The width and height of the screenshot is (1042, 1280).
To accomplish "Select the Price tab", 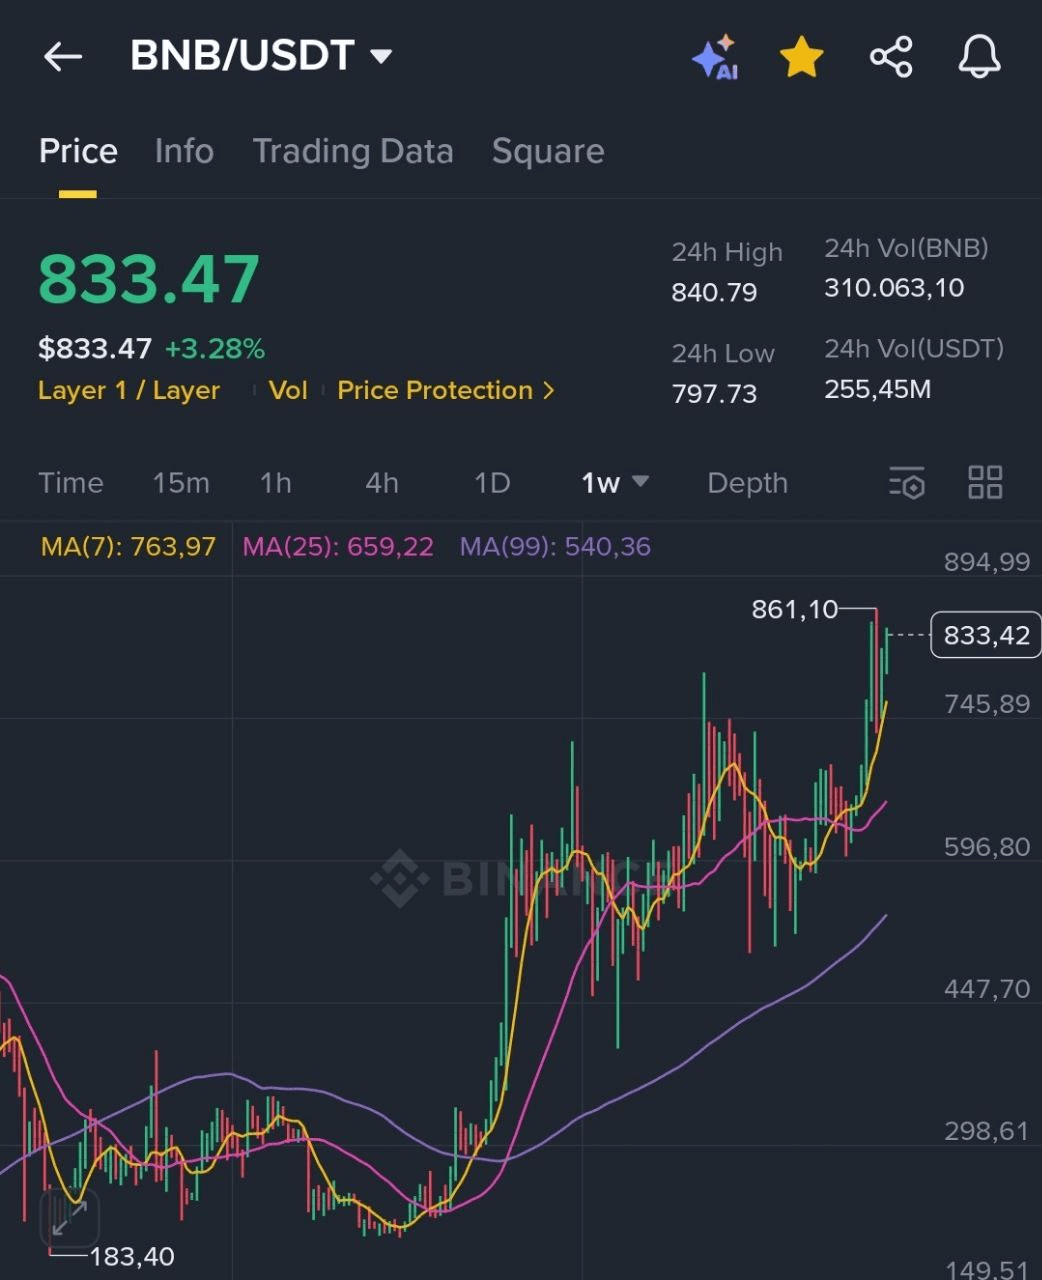I will [78, 151].
